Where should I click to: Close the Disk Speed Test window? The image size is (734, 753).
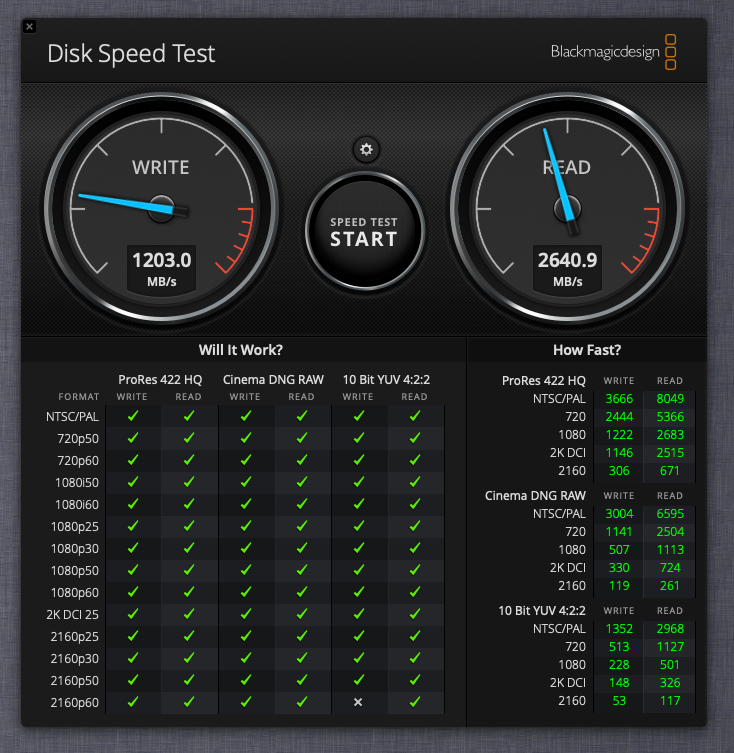[29, 26]
